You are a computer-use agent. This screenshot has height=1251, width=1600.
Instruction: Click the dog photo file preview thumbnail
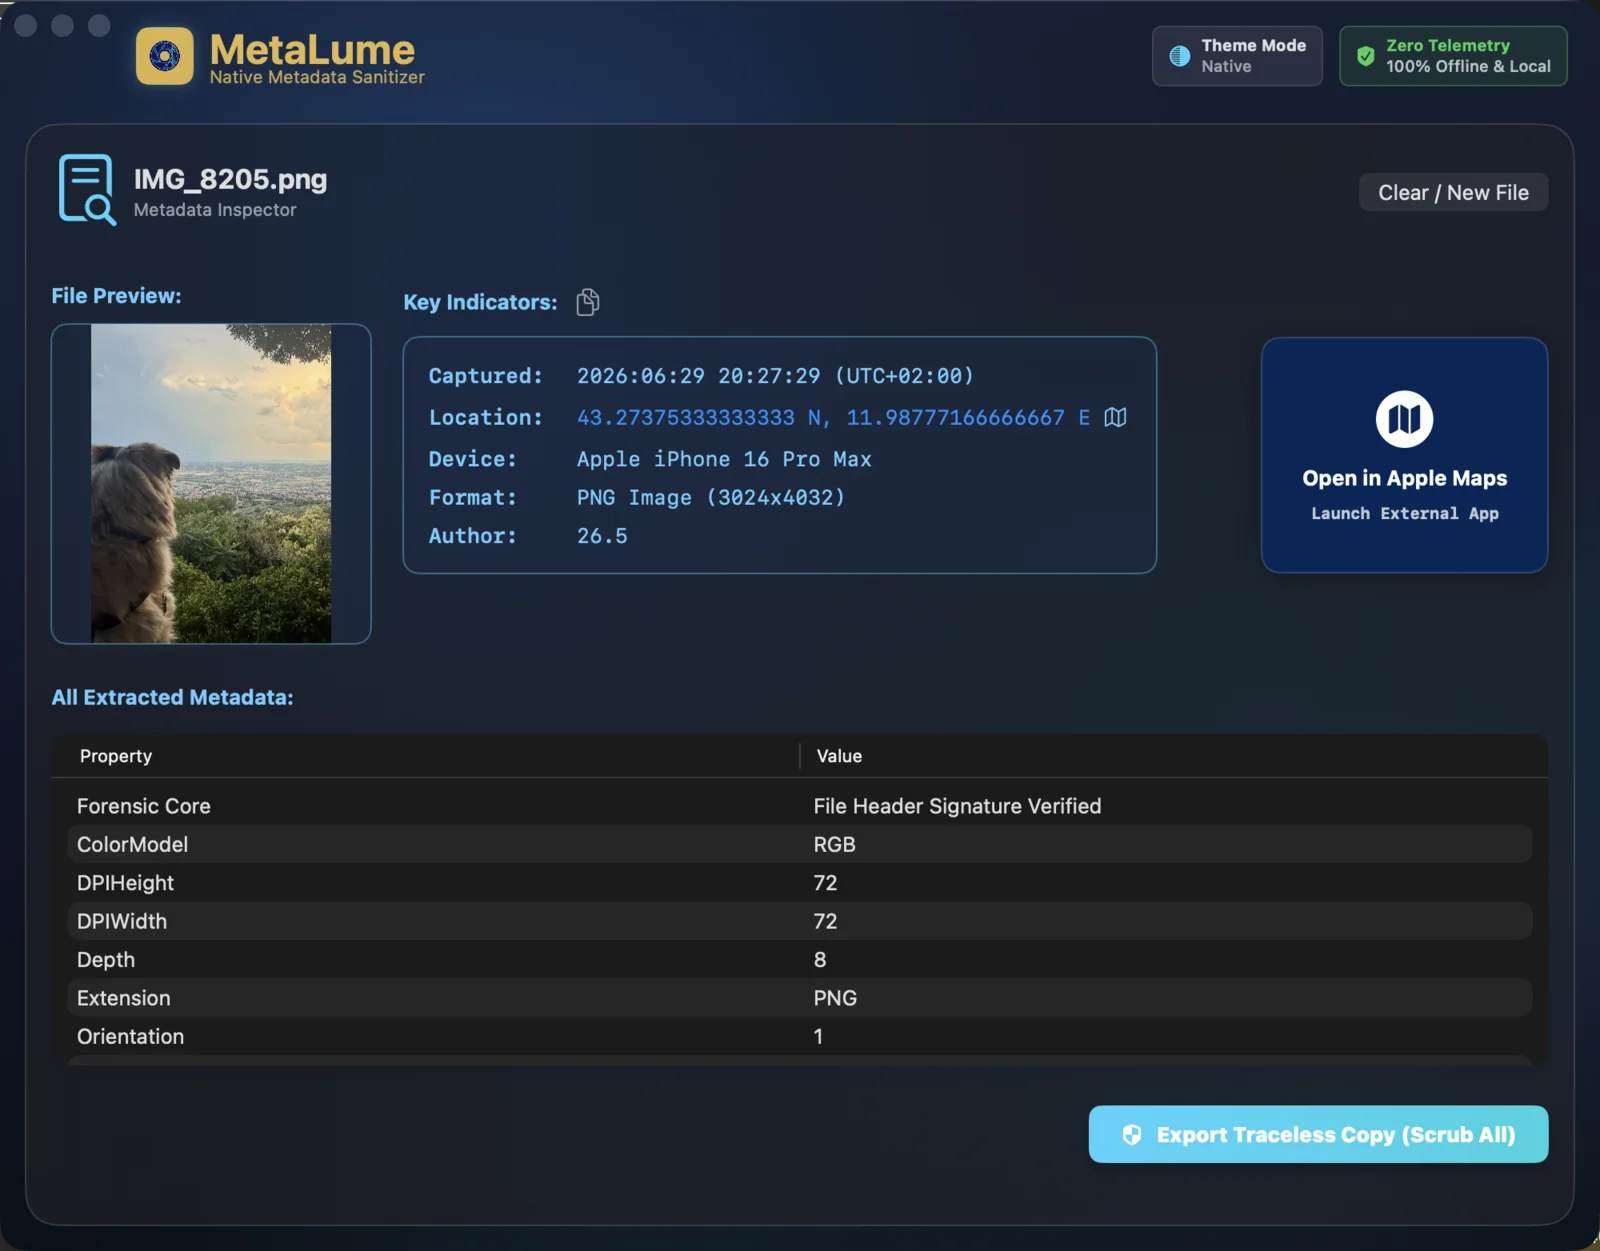click(x=211, y=483)
